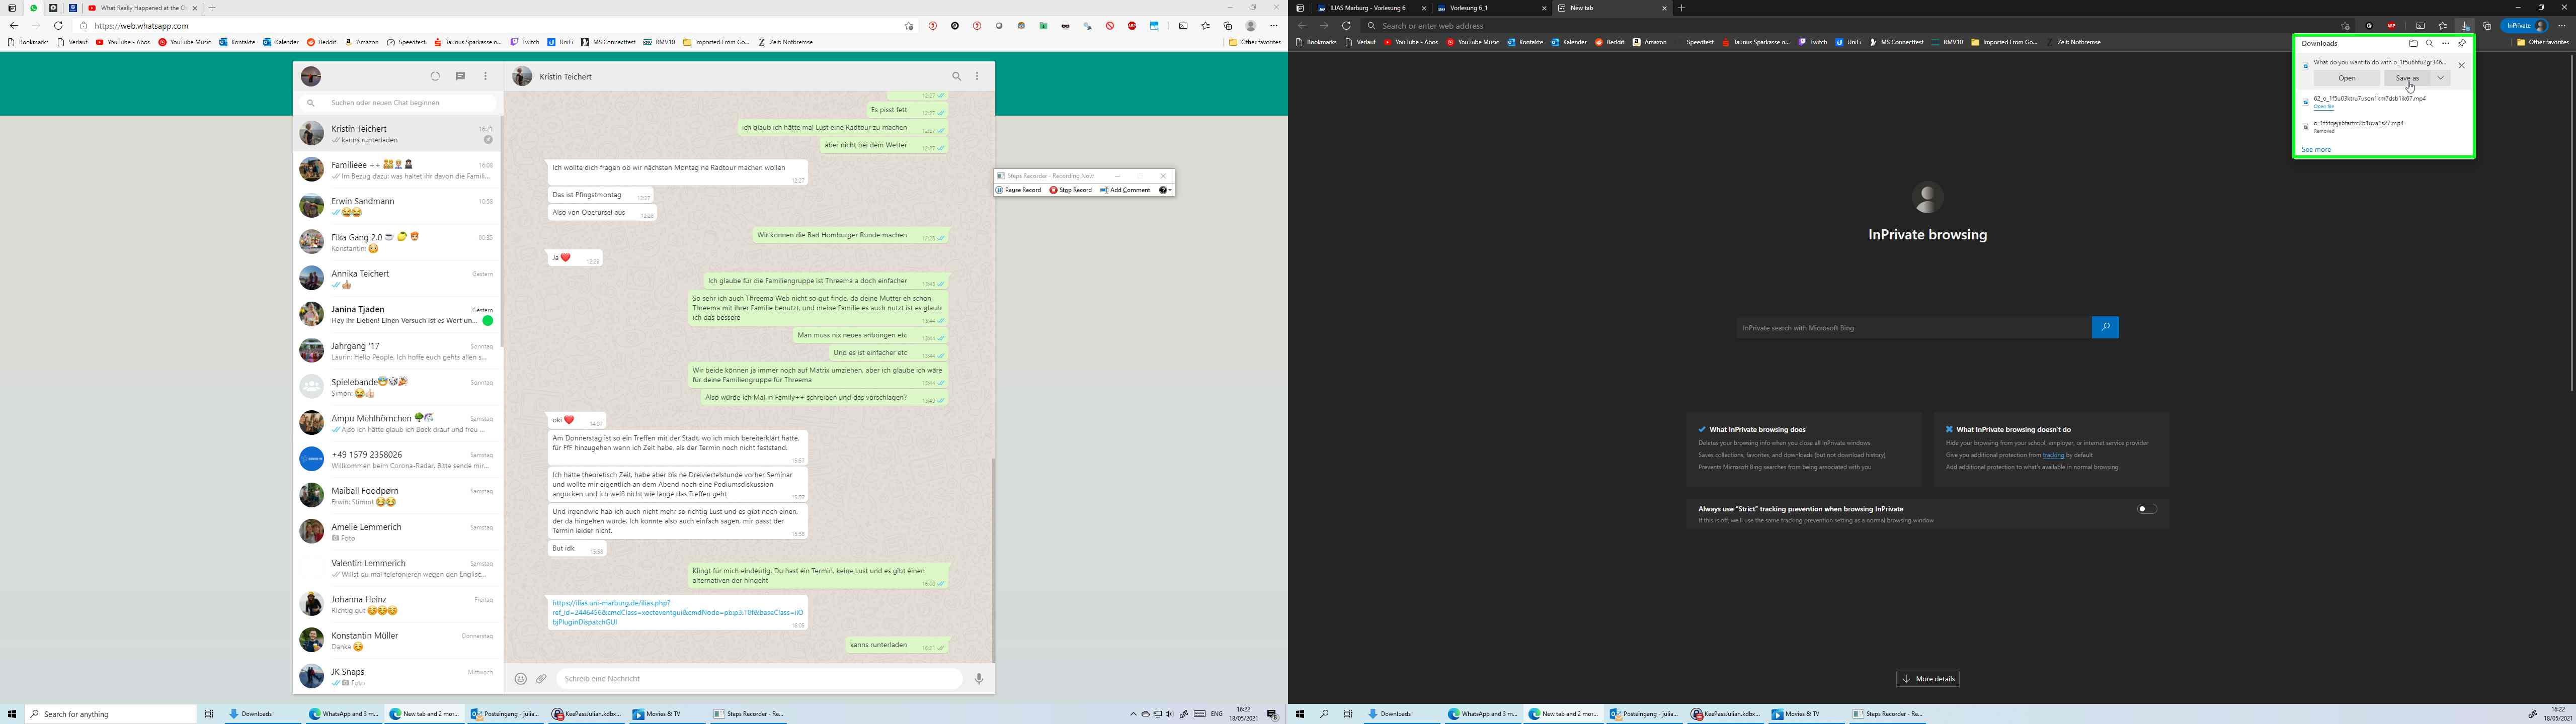Open new chat icon in WhatsApp sidebar
Image resolution: width=2576 pixels, height=724 pixels.
(460, 76)
